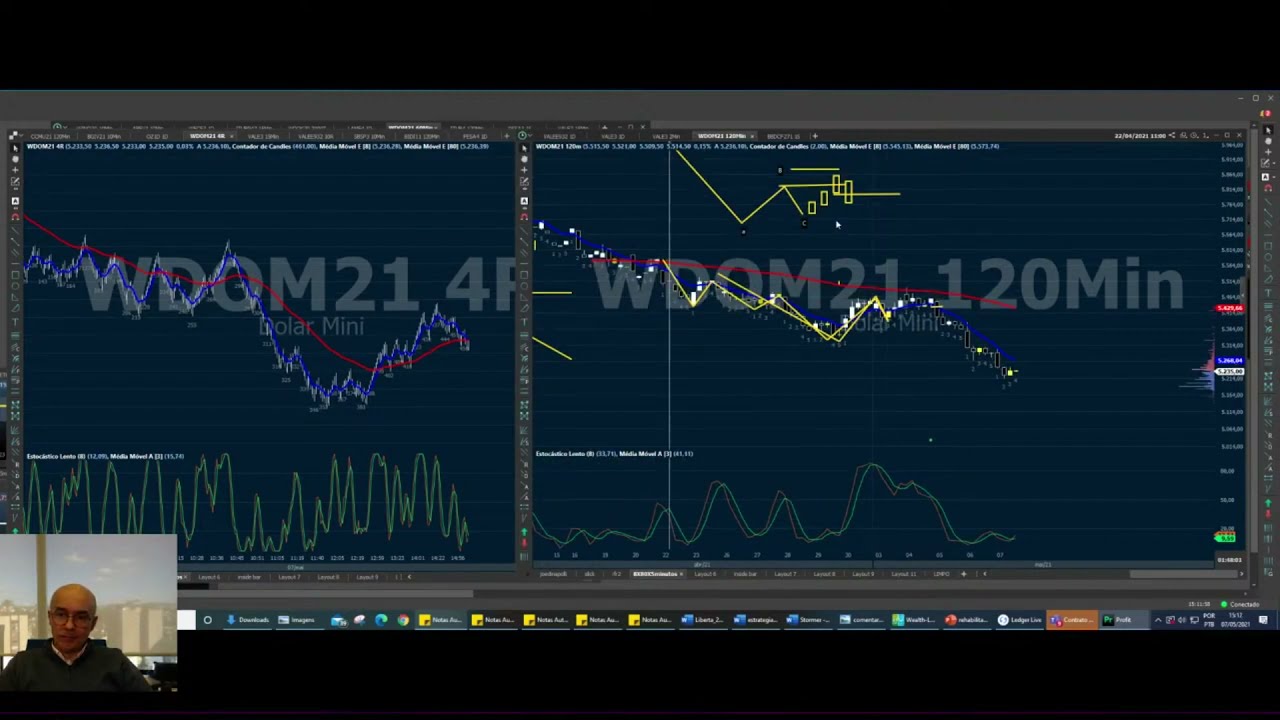Show hidden system tray icons

1158,620
